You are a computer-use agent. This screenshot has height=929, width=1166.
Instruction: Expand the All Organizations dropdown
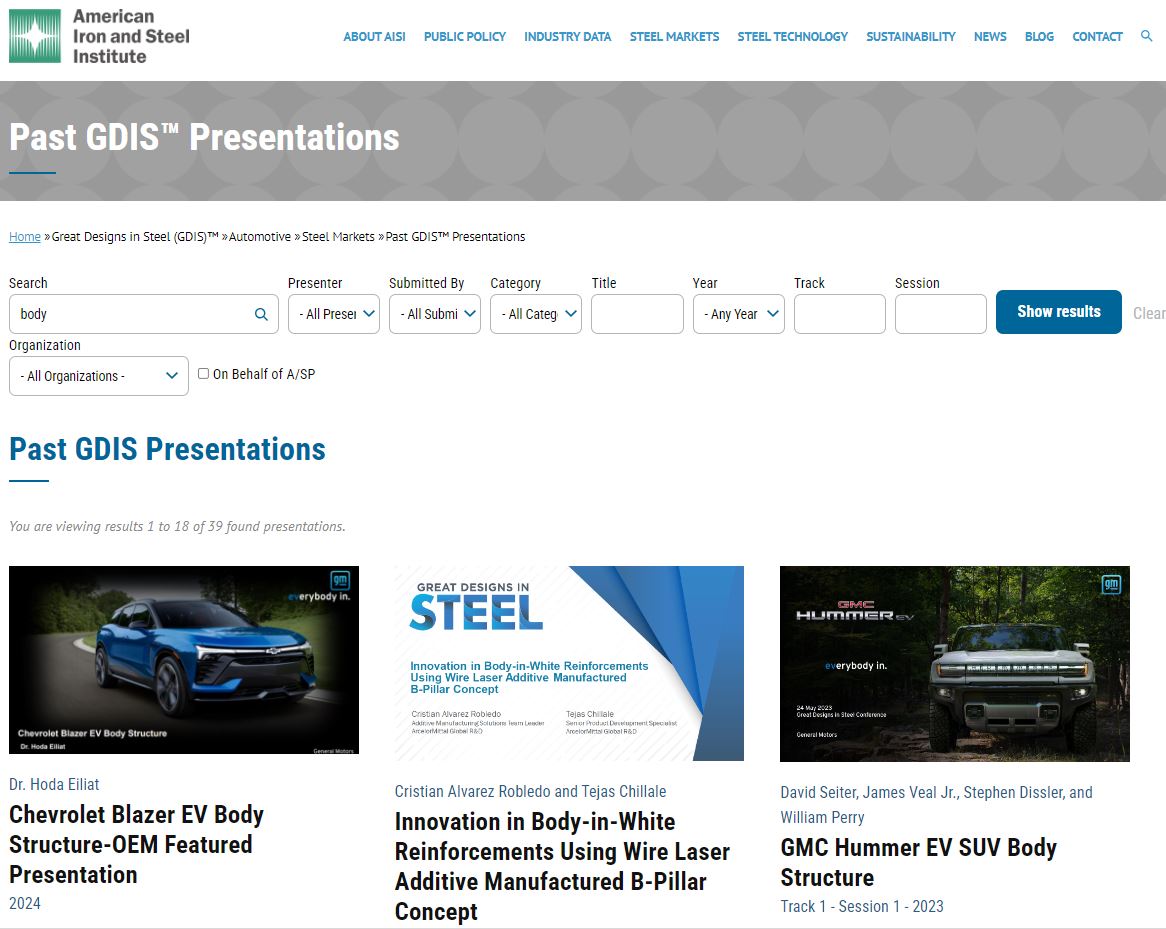point(99,376)
